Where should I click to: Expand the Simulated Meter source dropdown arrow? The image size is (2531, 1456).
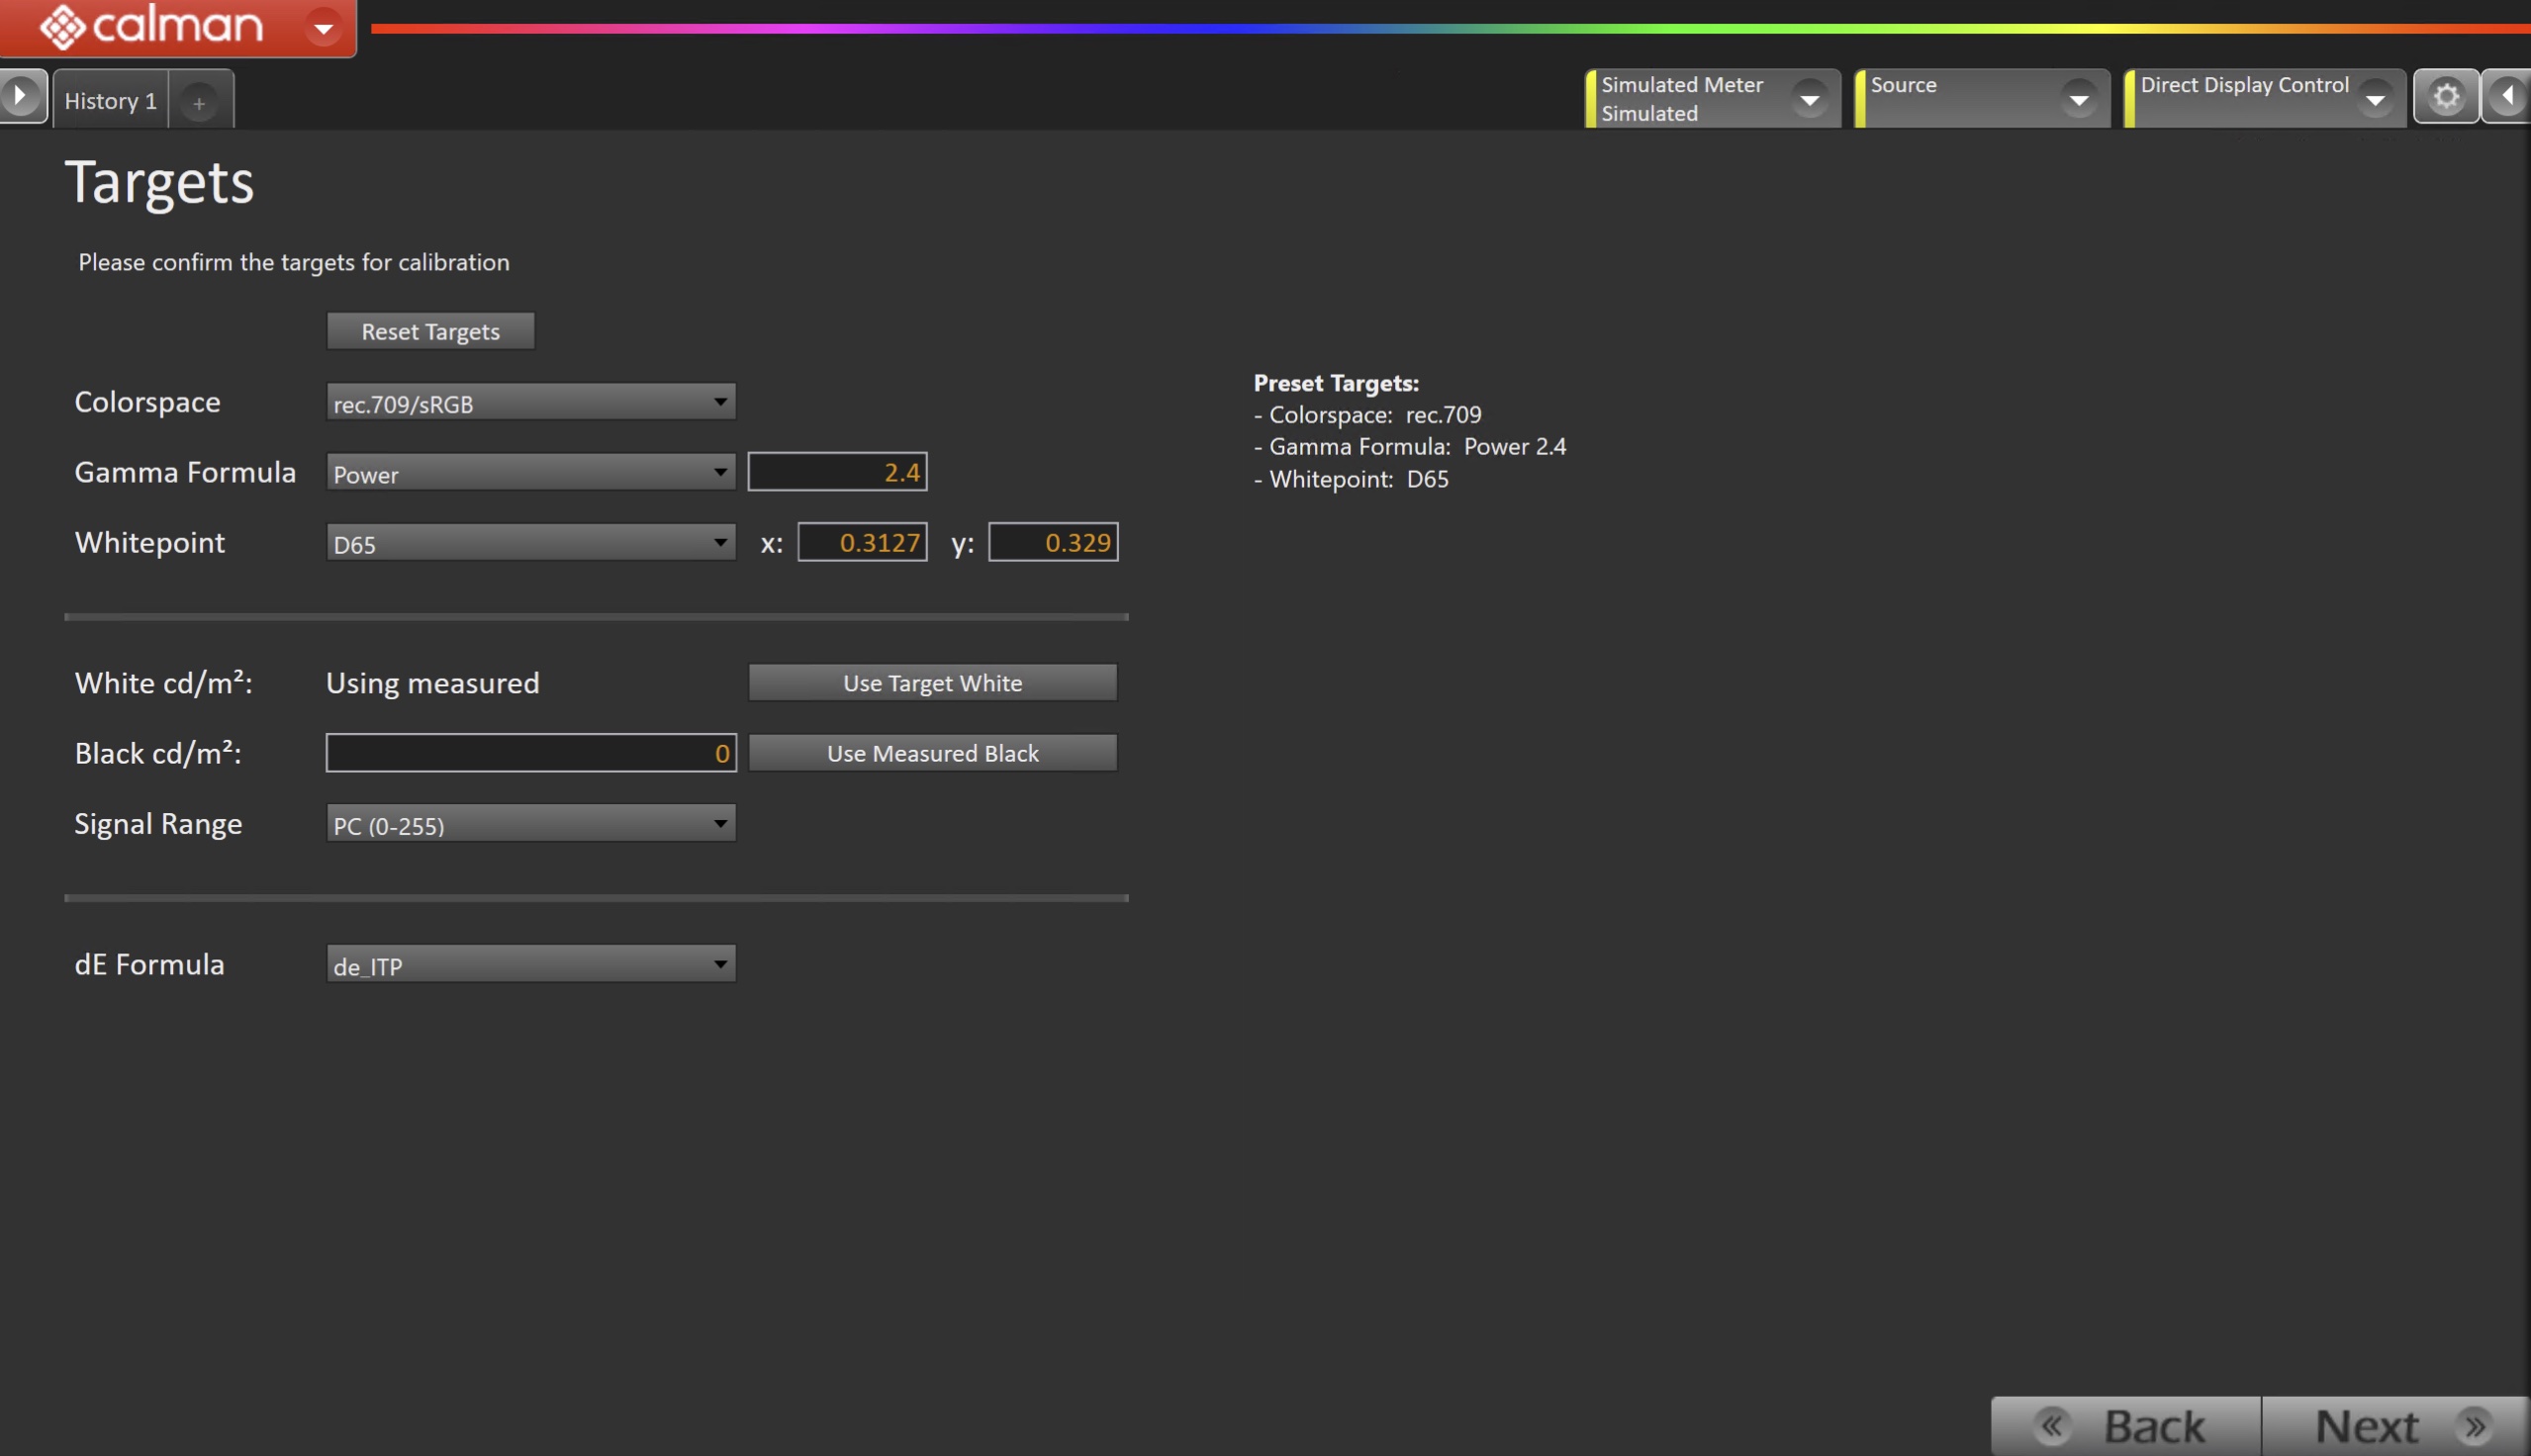[x=1809, y=99]
